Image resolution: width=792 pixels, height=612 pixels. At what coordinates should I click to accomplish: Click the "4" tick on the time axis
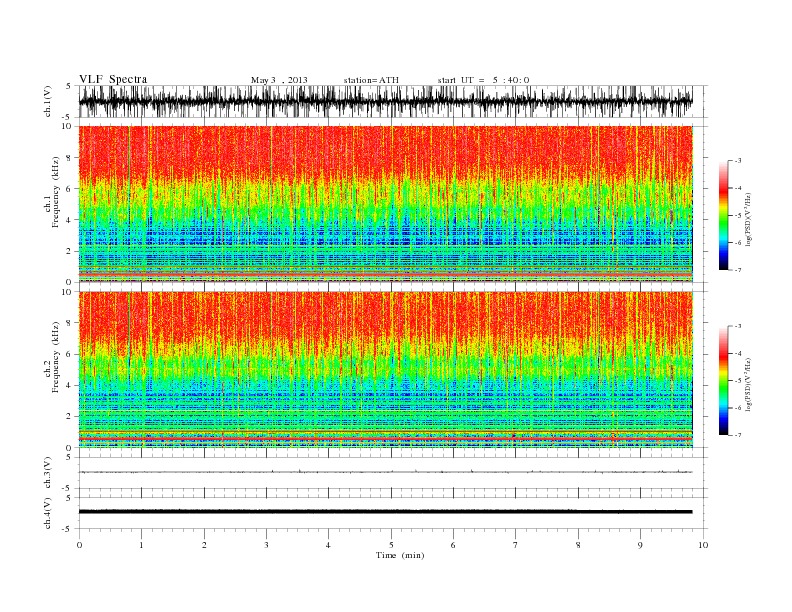[x=328, y=545]
